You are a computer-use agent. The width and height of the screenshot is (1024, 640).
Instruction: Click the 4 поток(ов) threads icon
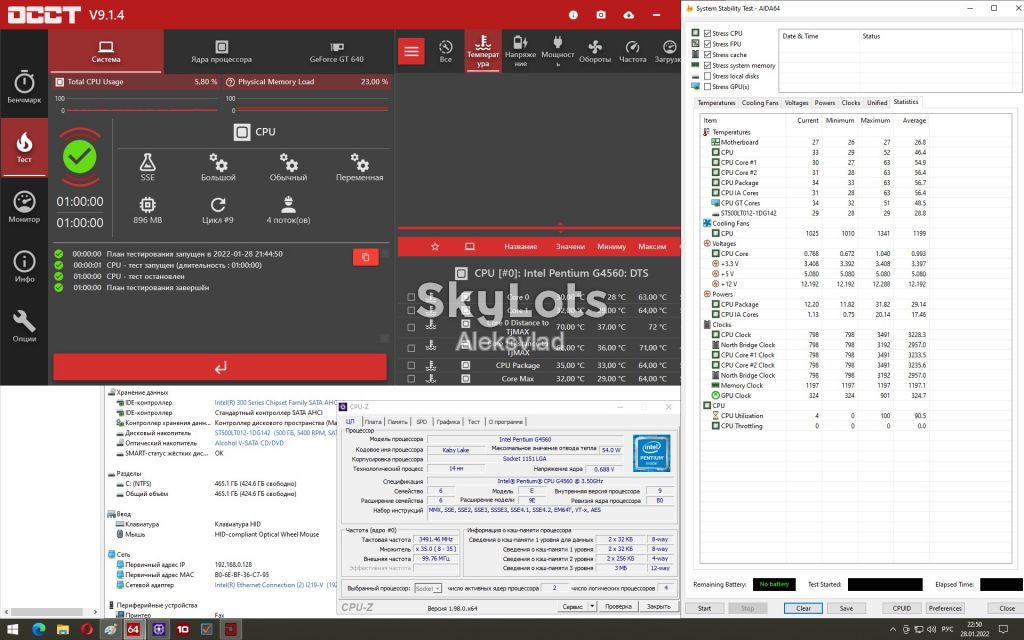288,205
